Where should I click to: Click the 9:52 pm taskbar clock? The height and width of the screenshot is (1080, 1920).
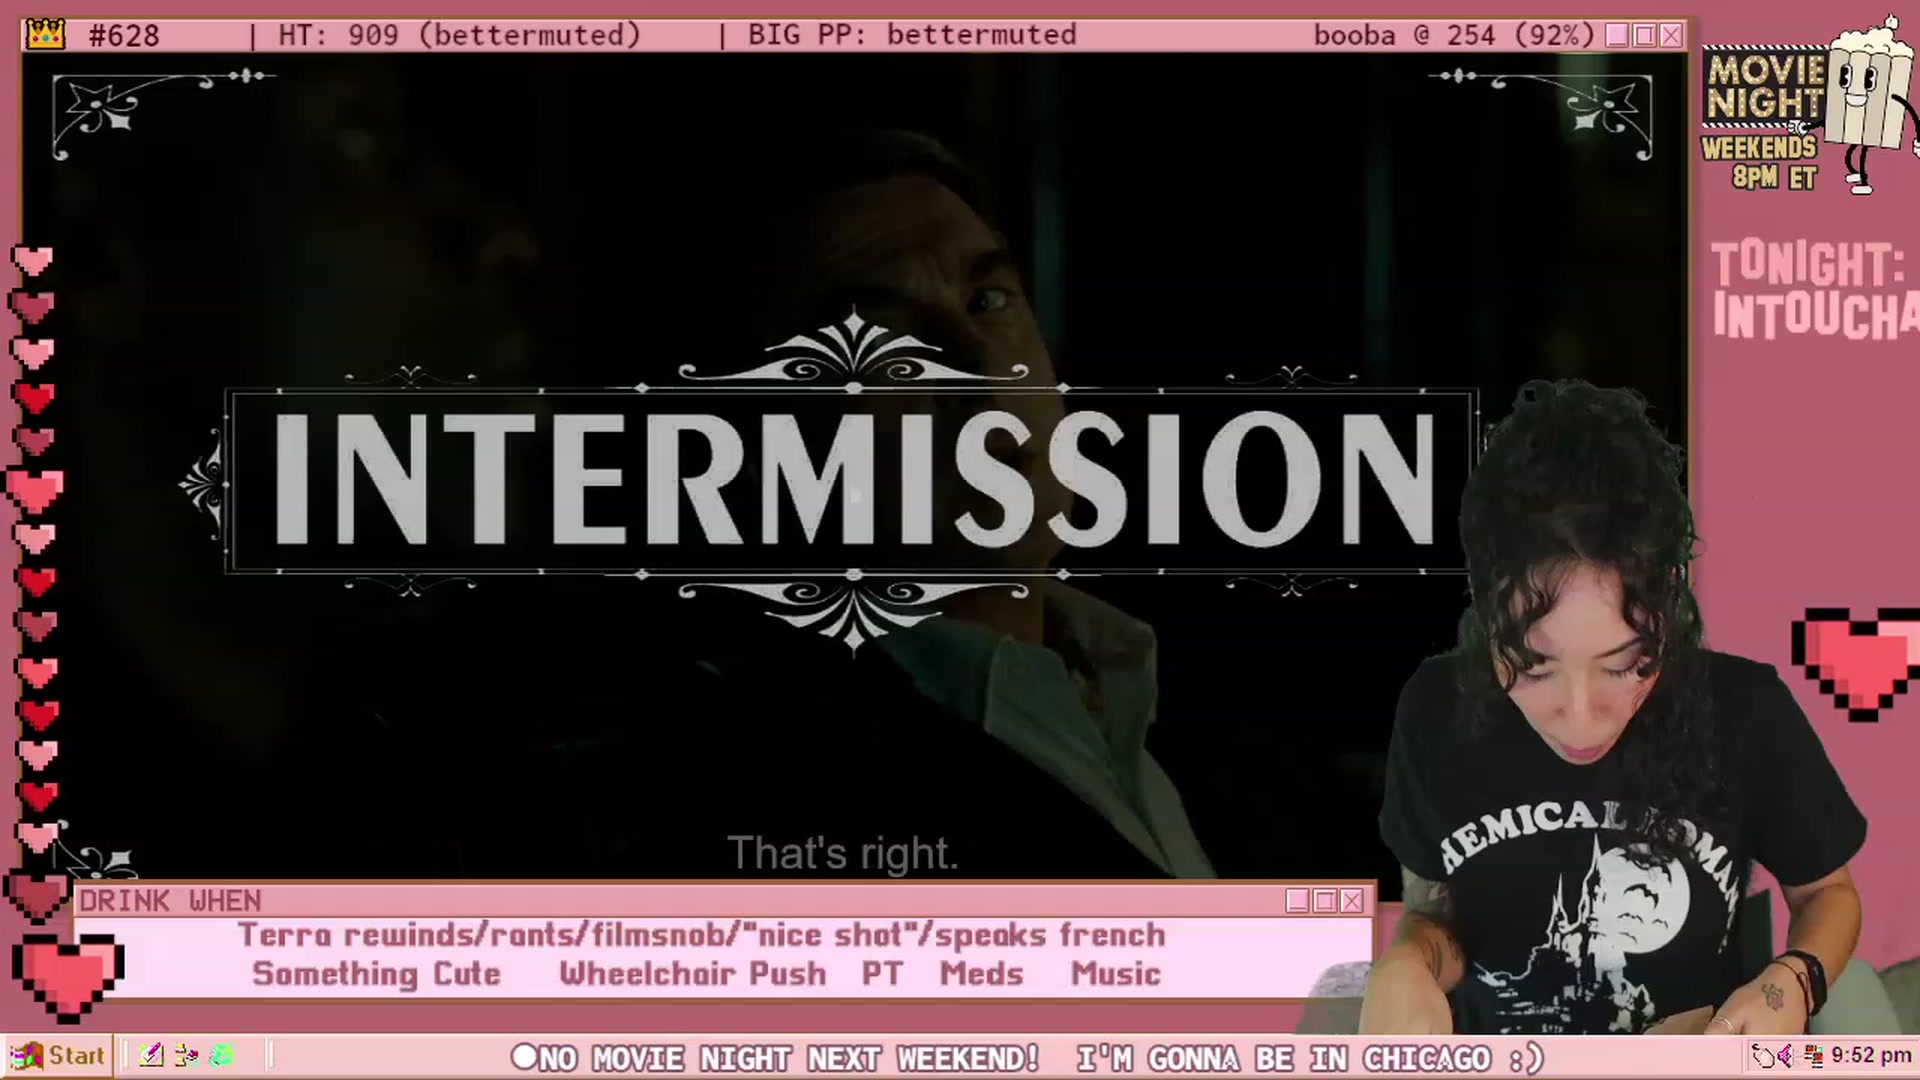(1871, 1056)
